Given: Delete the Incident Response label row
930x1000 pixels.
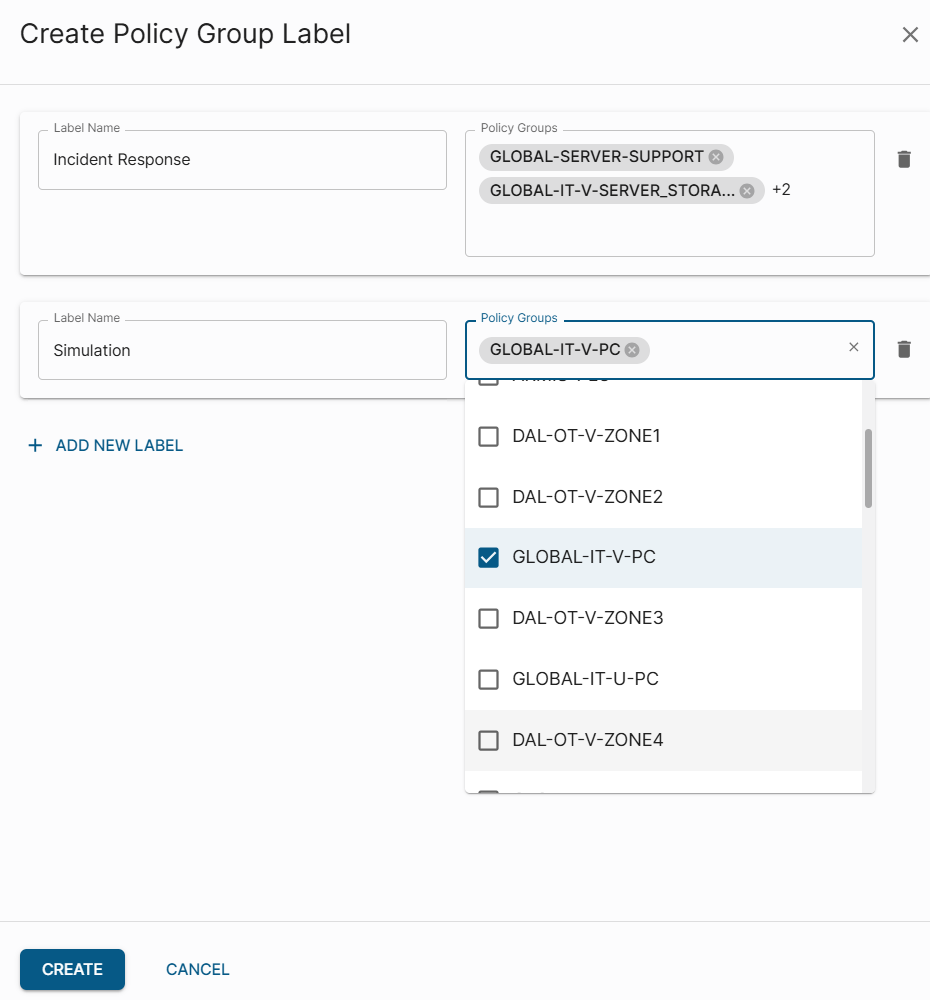Looking at the screenshot, I should pos(904,159).
